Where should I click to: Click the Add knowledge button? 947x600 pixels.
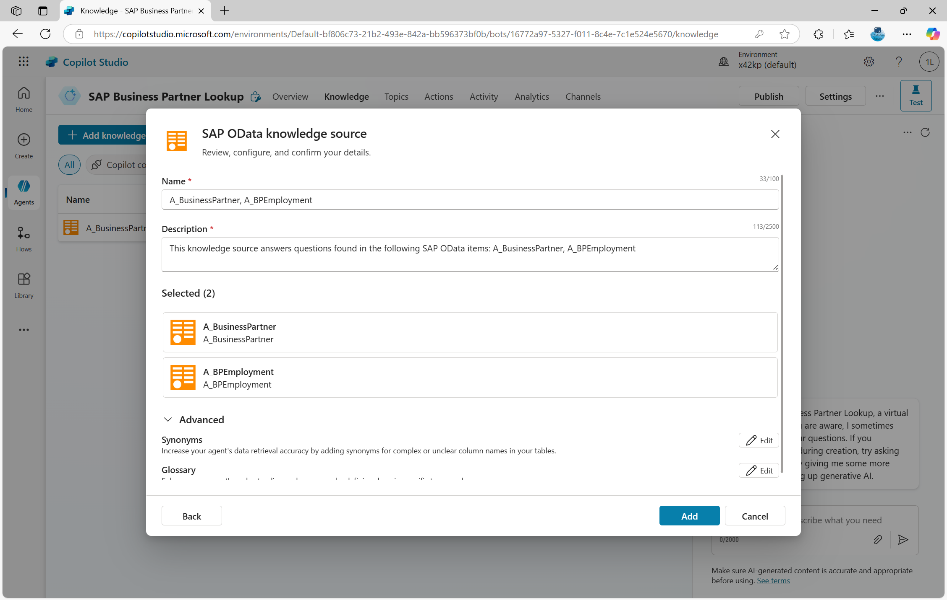coord(102,135)
